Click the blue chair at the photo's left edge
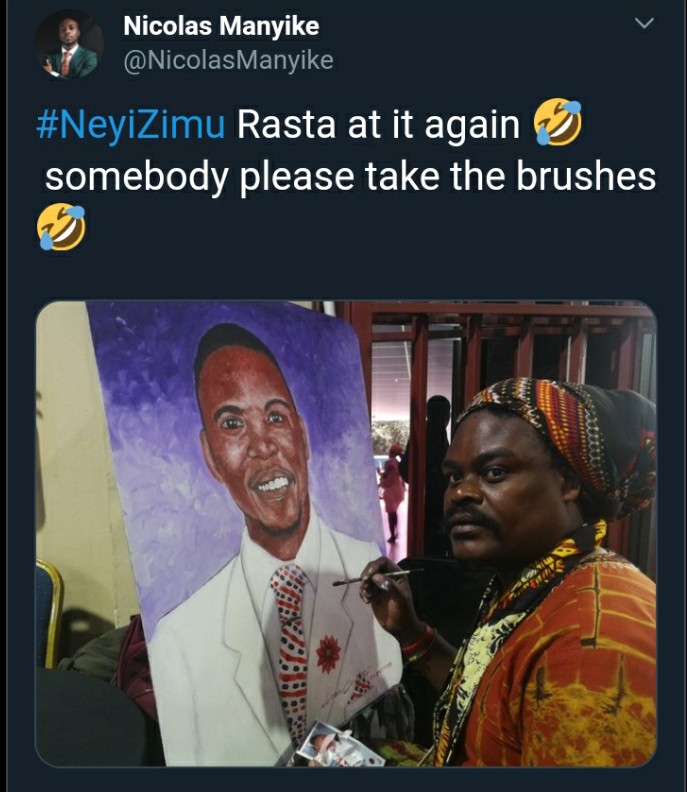Screen dimensions: 687x792 (49, 614)
